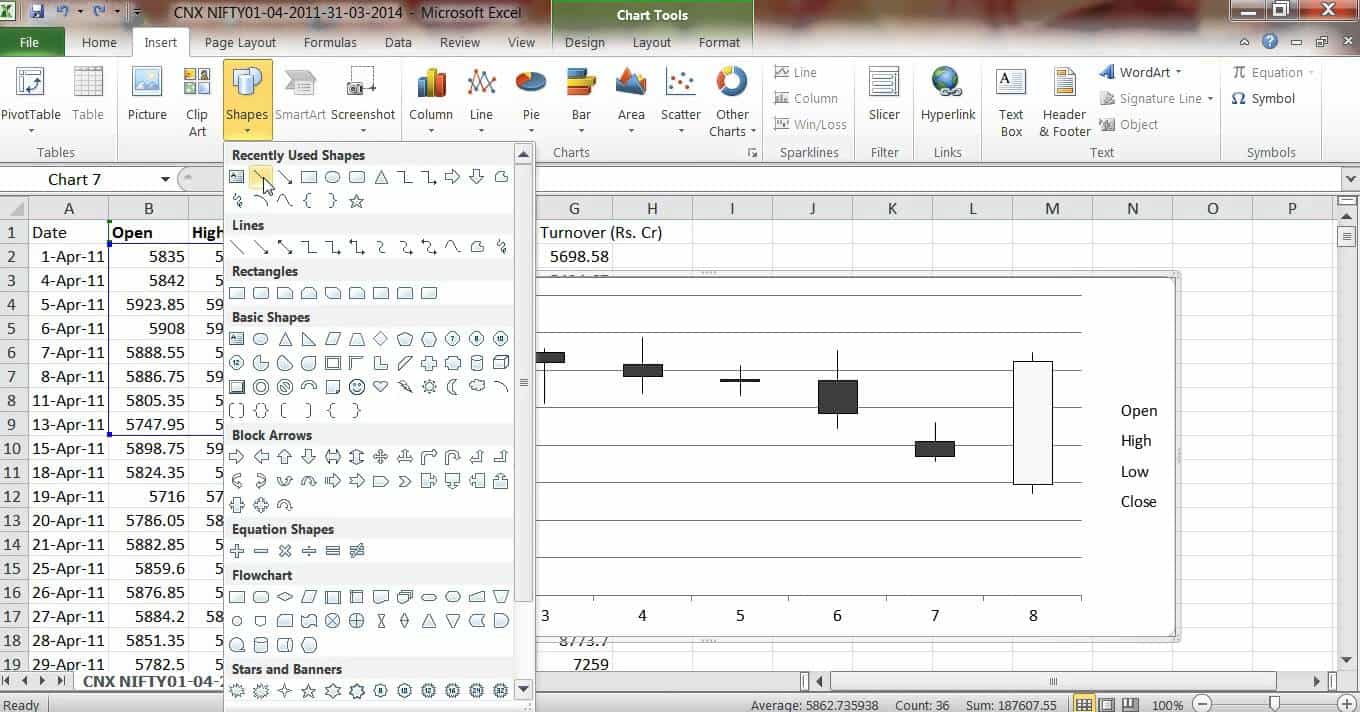The image size is (1360, 712).
Task: Pick the Hexagon shape in Basic Shapes
Action: point(429,339)
